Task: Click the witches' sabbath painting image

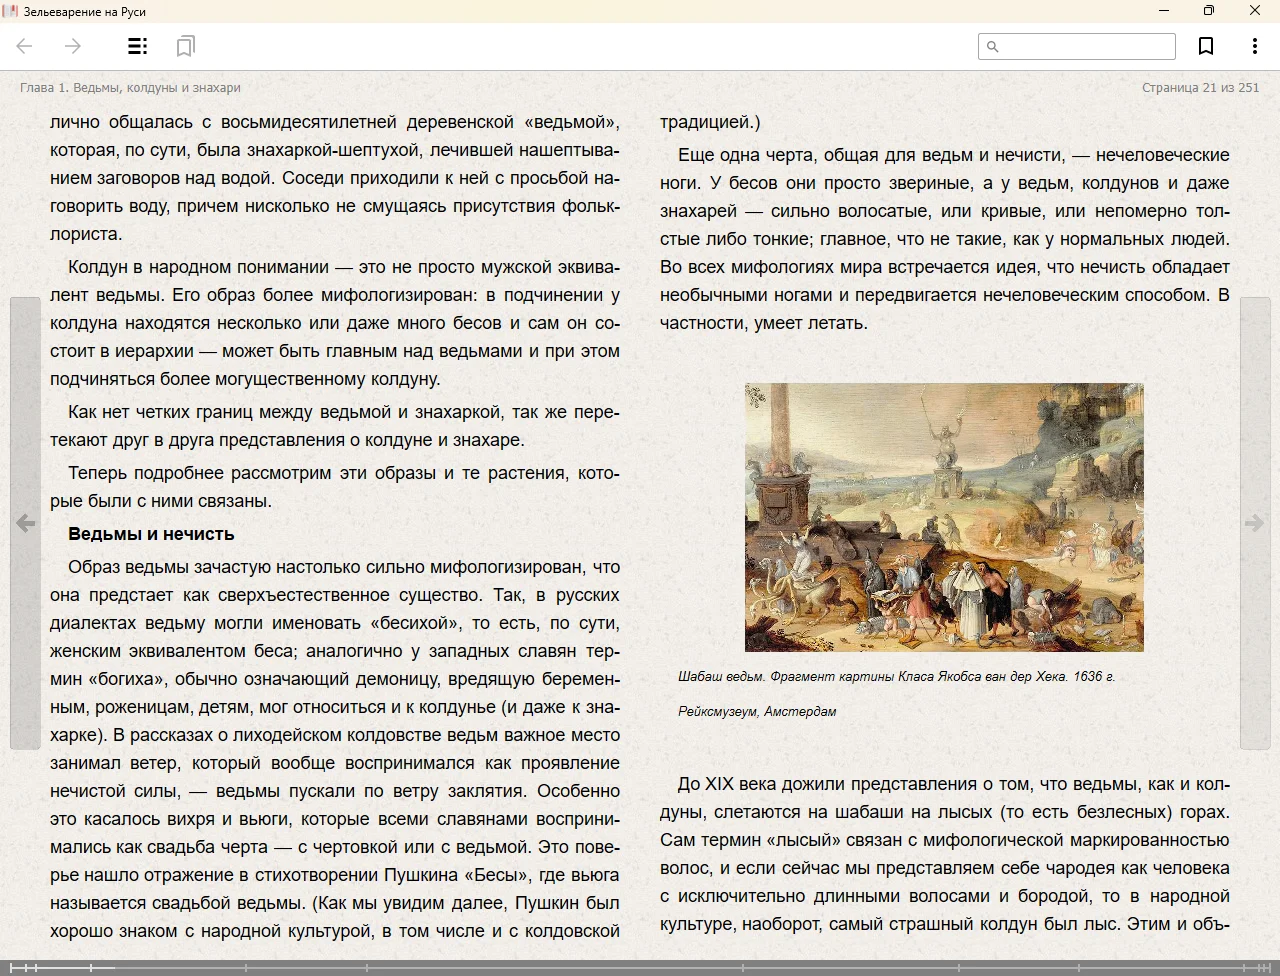Action: (944, 517)
